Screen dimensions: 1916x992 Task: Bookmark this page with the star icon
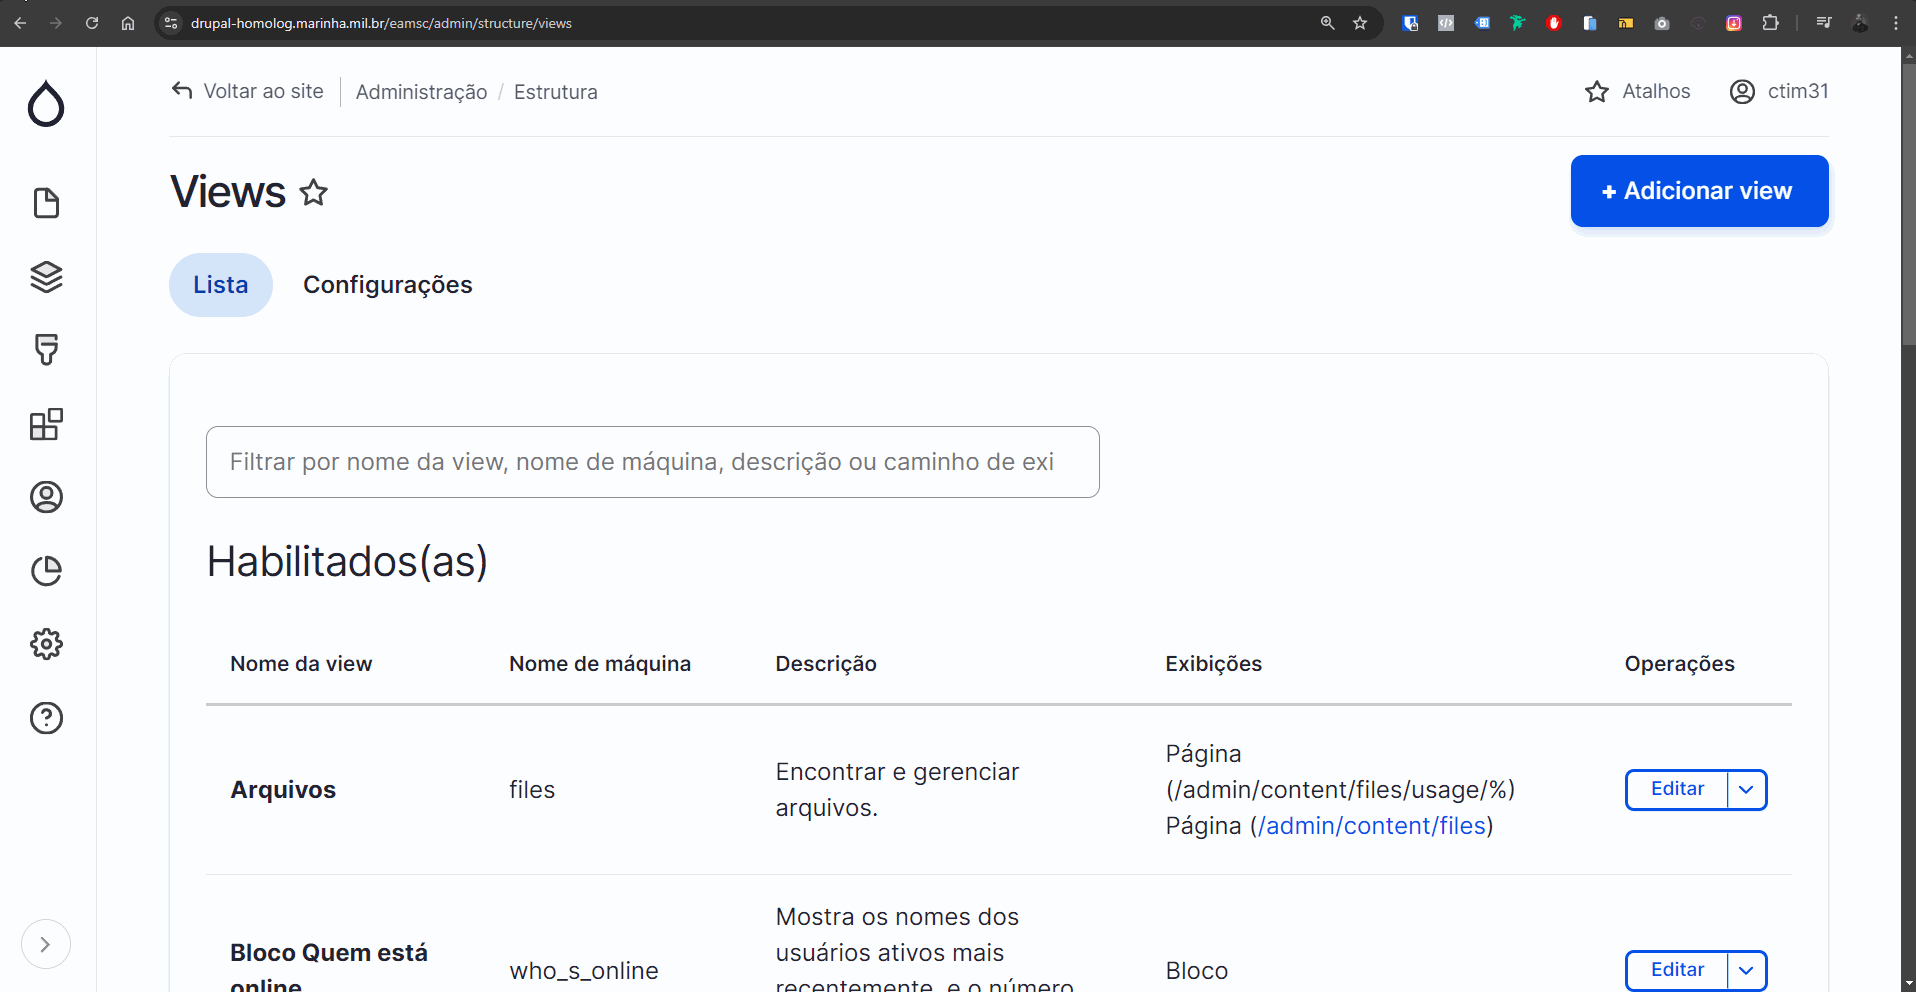1360,23
